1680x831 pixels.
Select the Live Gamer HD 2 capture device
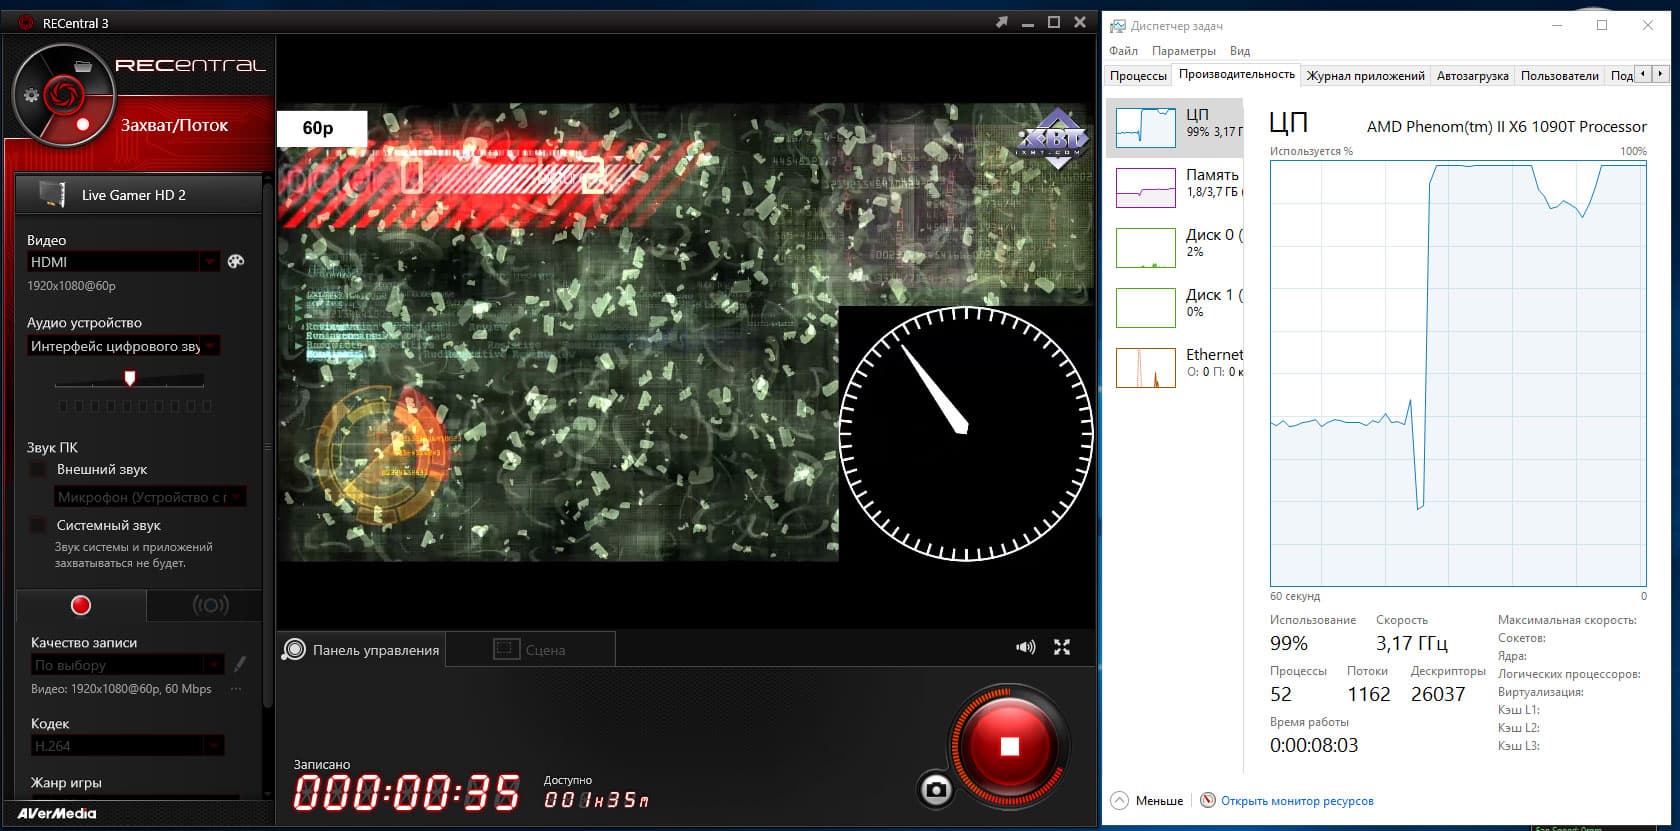tap(139, 195)
